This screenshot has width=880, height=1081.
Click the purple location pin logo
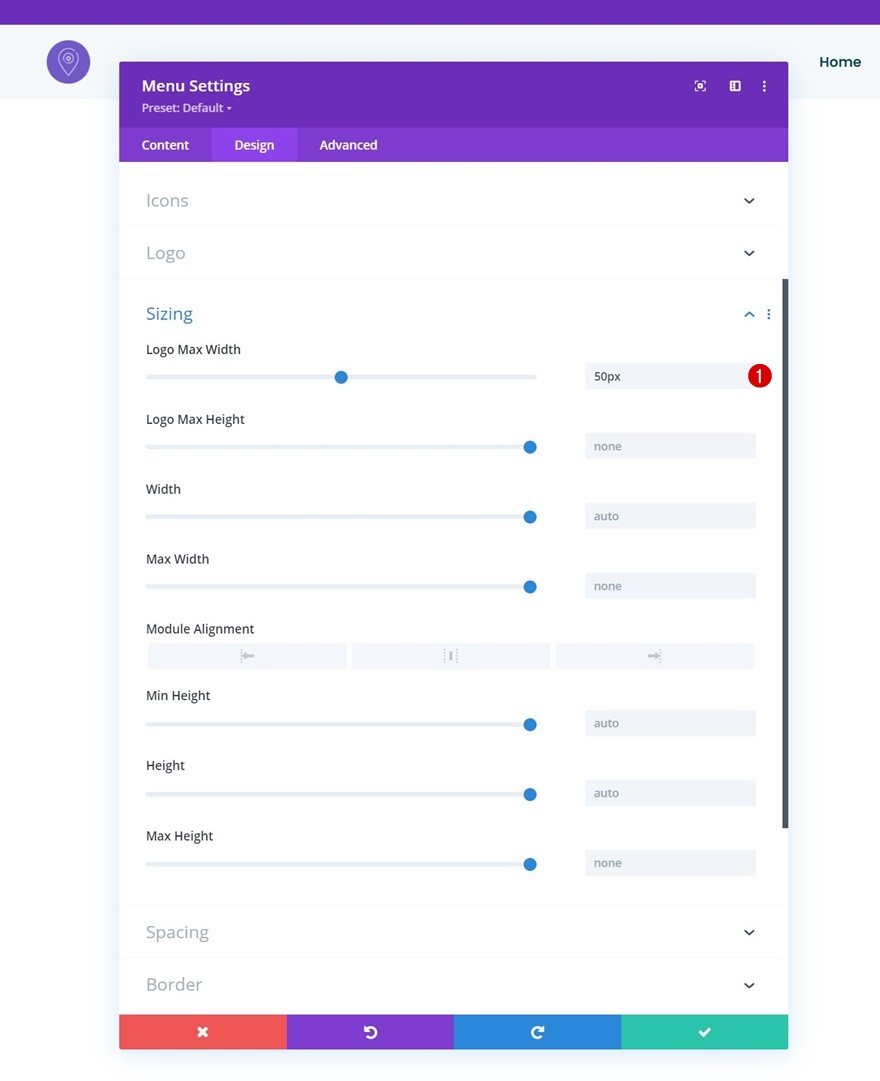pyautogui.click(x=68, y=62)
